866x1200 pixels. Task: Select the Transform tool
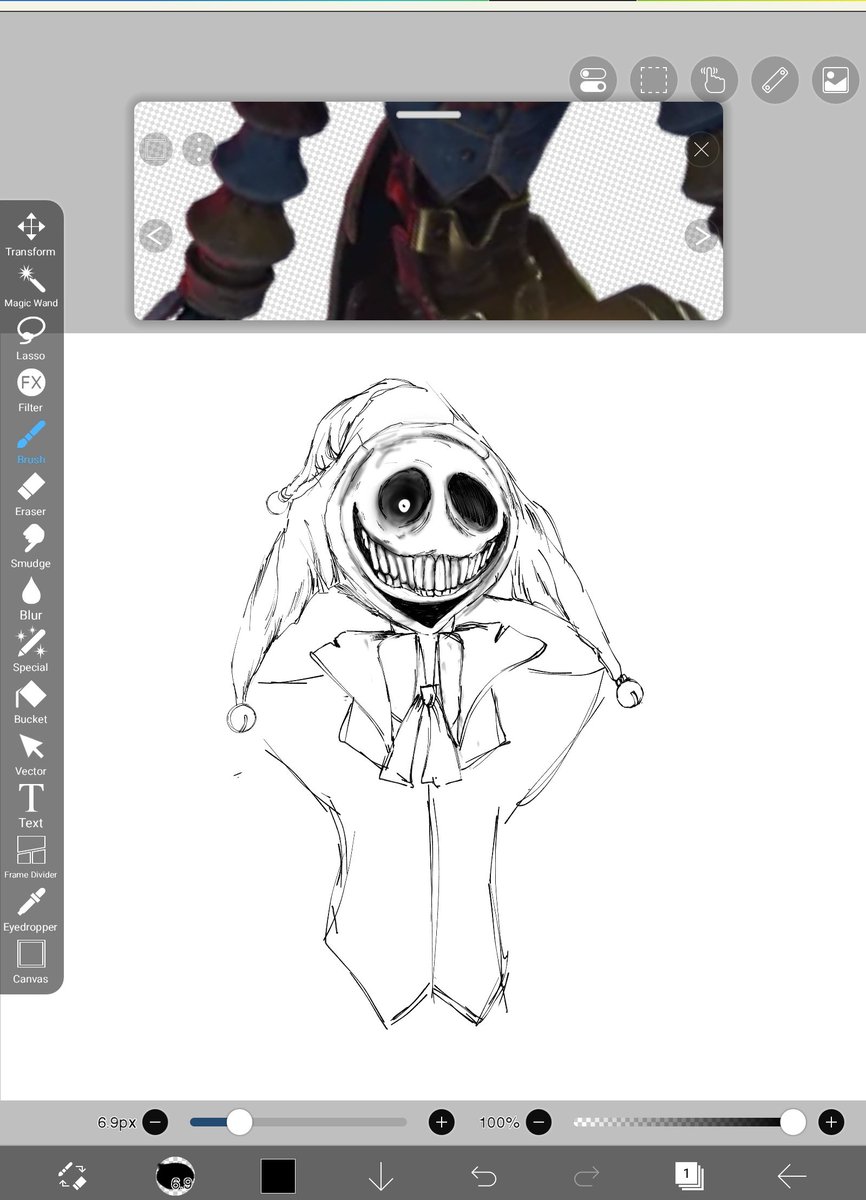pyautogui.click(x=31, y=235)
